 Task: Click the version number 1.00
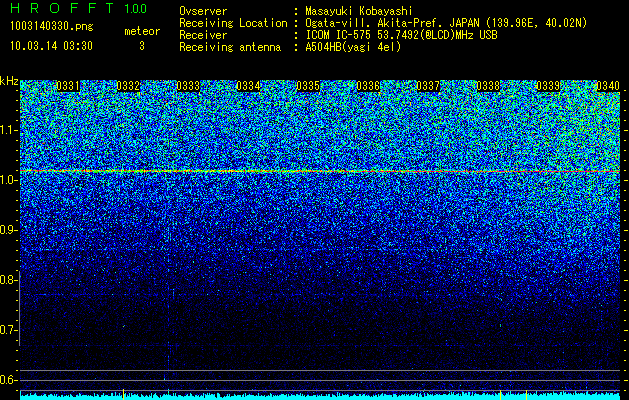coord(136,8)
